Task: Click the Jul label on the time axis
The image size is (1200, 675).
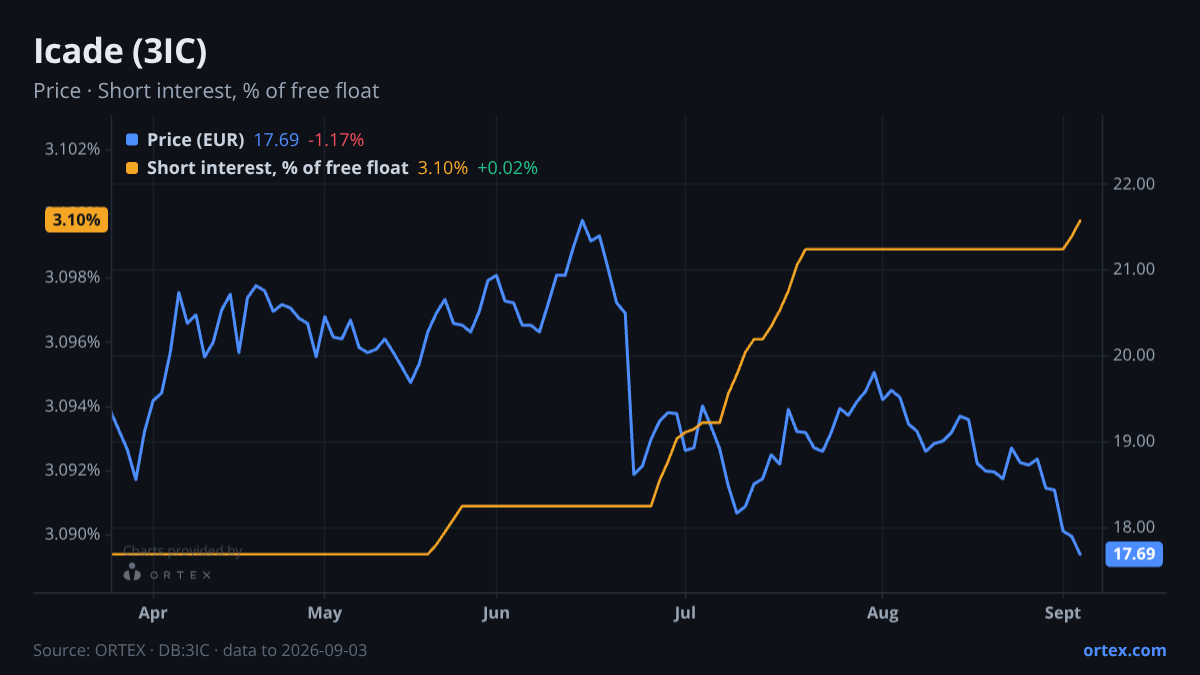Action: [x=685, y=612]
